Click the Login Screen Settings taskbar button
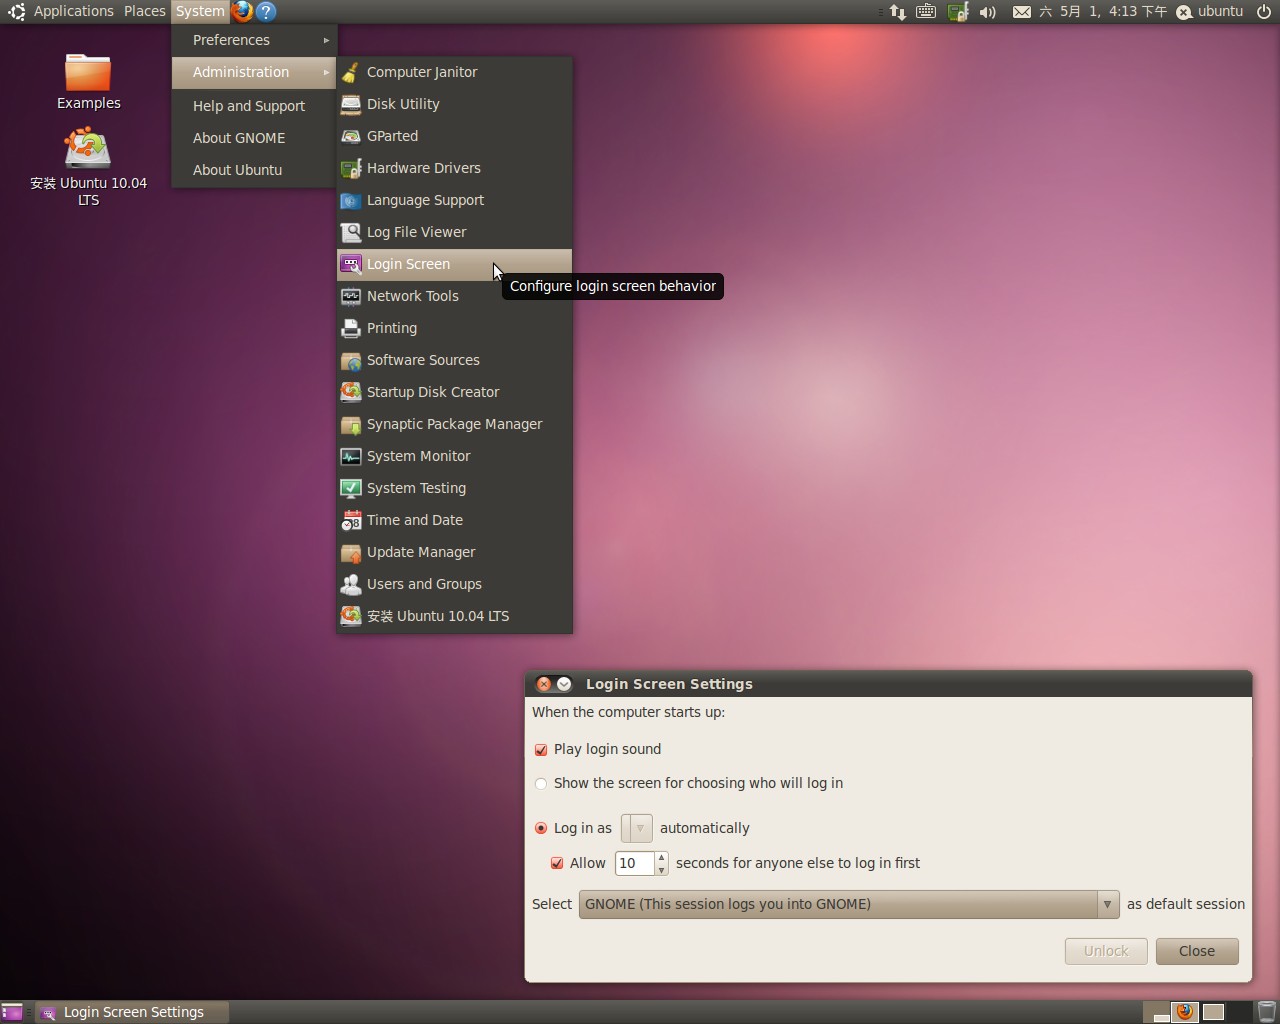Screen dimensions: 1280x1024 click(x=132, y=1012)
